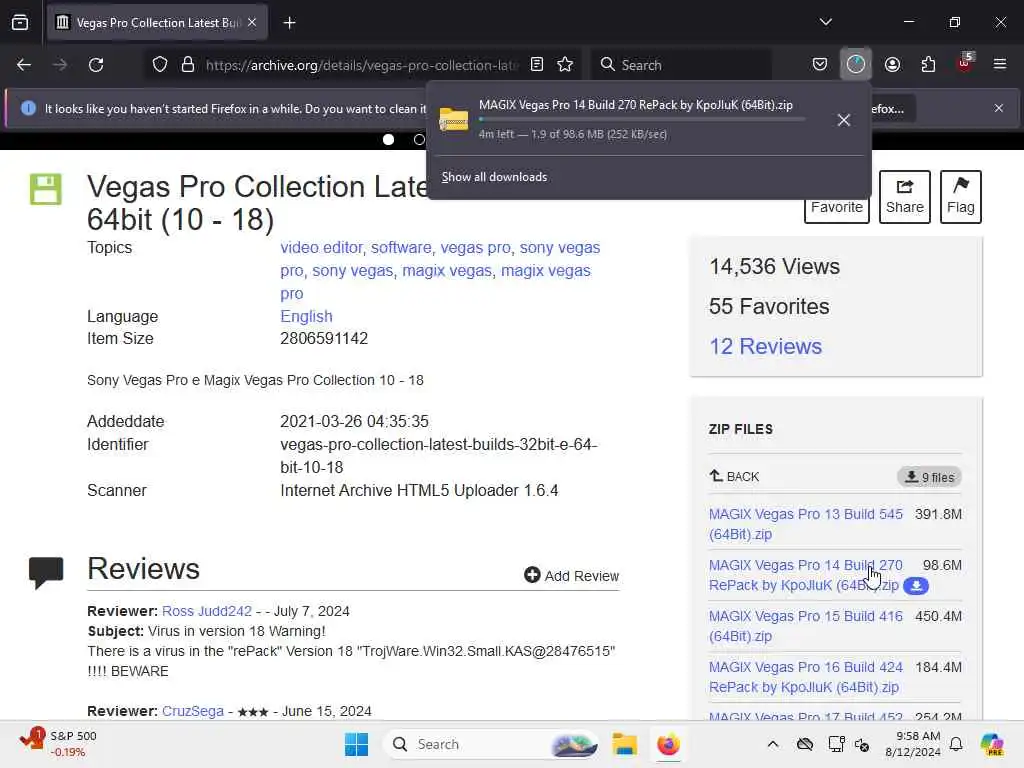Click the site security padlock icon

(x=188, y=65)
